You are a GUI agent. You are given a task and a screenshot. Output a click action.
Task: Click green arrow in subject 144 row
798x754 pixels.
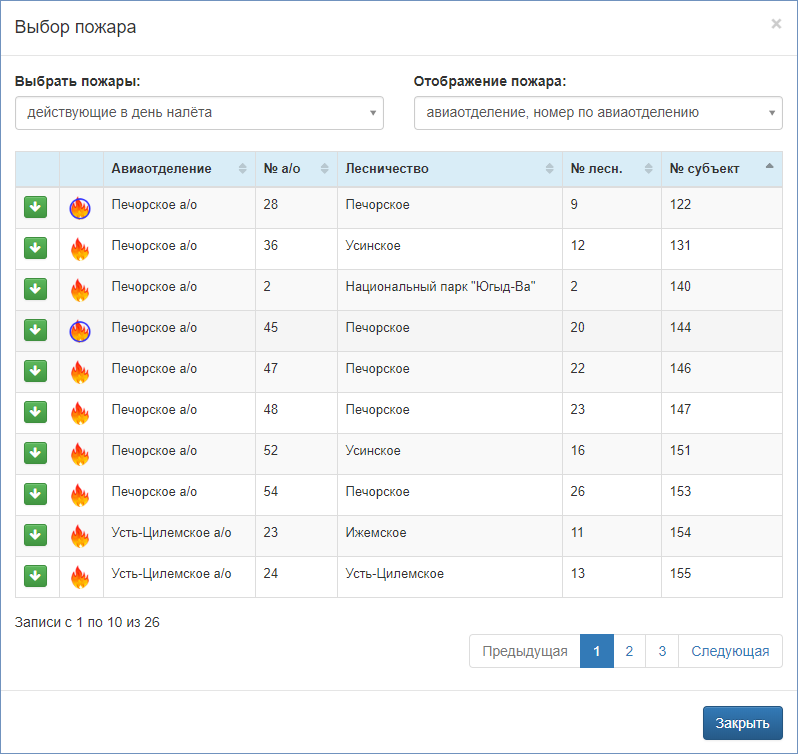(x=35, y=330)
